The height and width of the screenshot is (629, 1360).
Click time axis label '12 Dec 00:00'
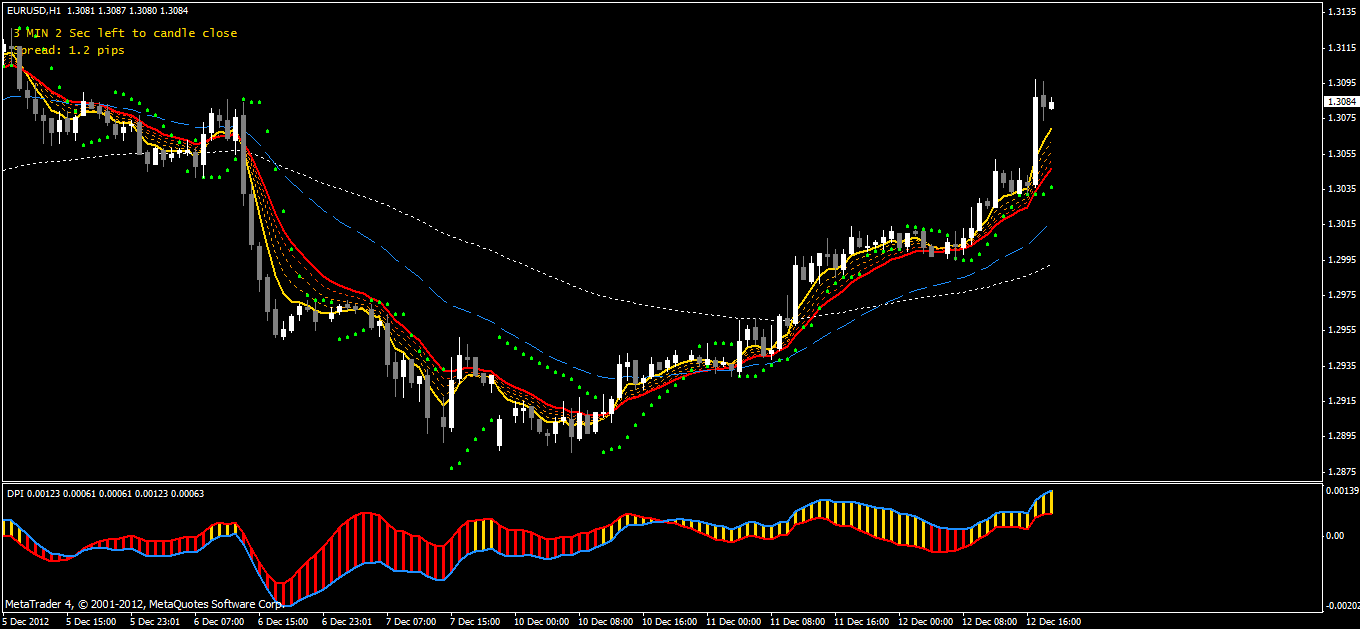925,621
